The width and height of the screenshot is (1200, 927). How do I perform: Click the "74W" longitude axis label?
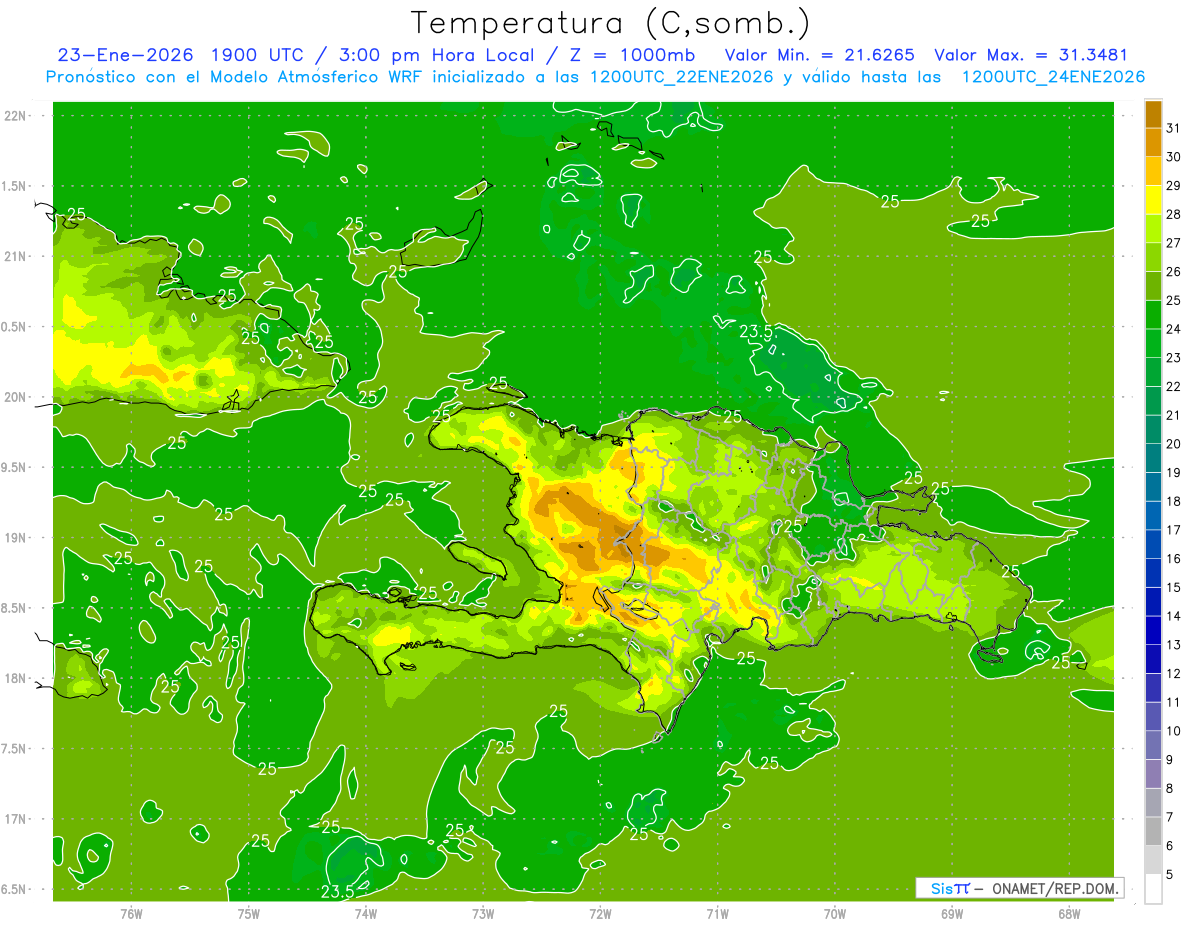click(366, 914)
